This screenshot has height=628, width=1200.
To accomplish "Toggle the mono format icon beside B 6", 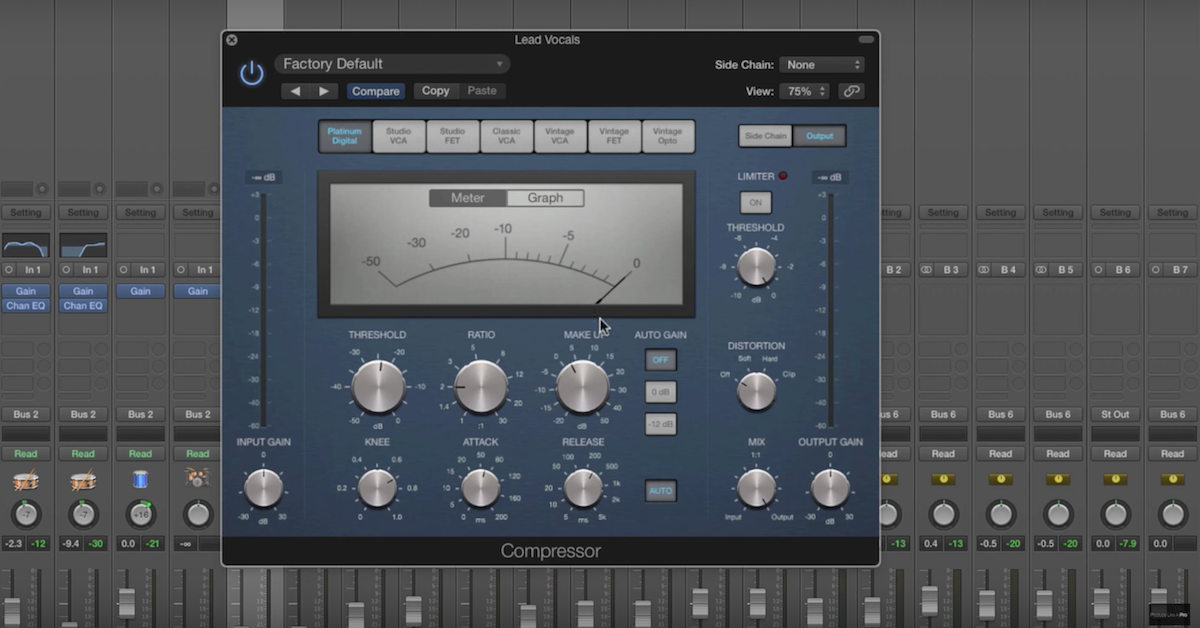I will tap(1099, 270).
